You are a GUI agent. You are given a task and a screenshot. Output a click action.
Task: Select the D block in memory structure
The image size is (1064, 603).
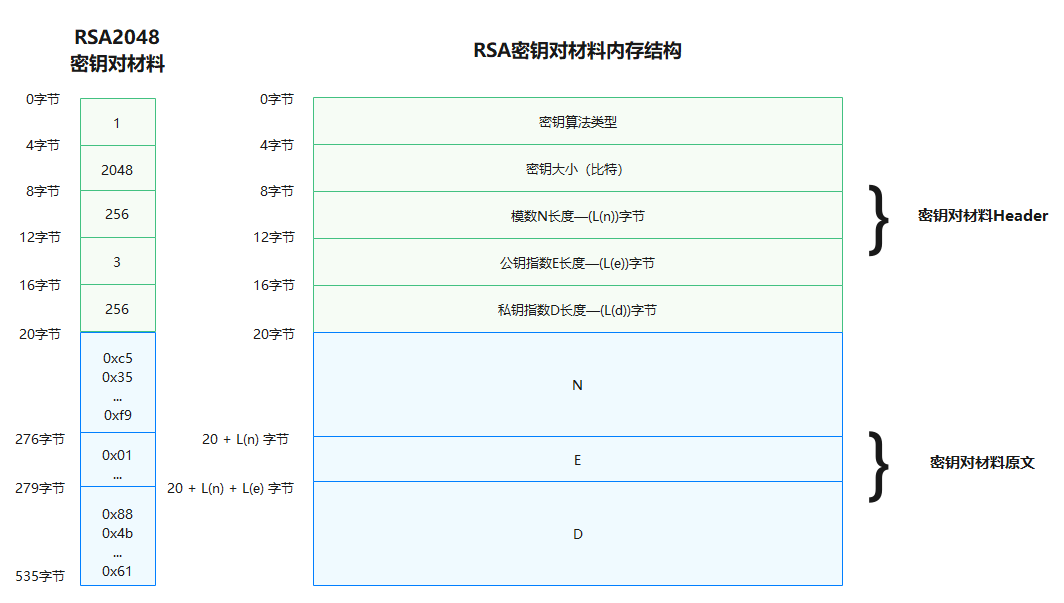[577, 534]
